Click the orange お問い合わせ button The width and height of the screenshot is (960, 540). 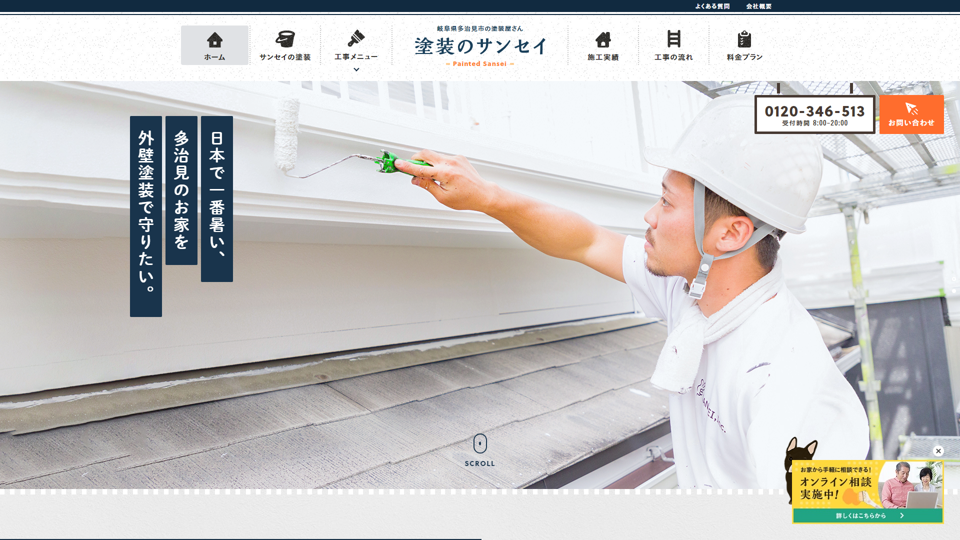[911, 115]
